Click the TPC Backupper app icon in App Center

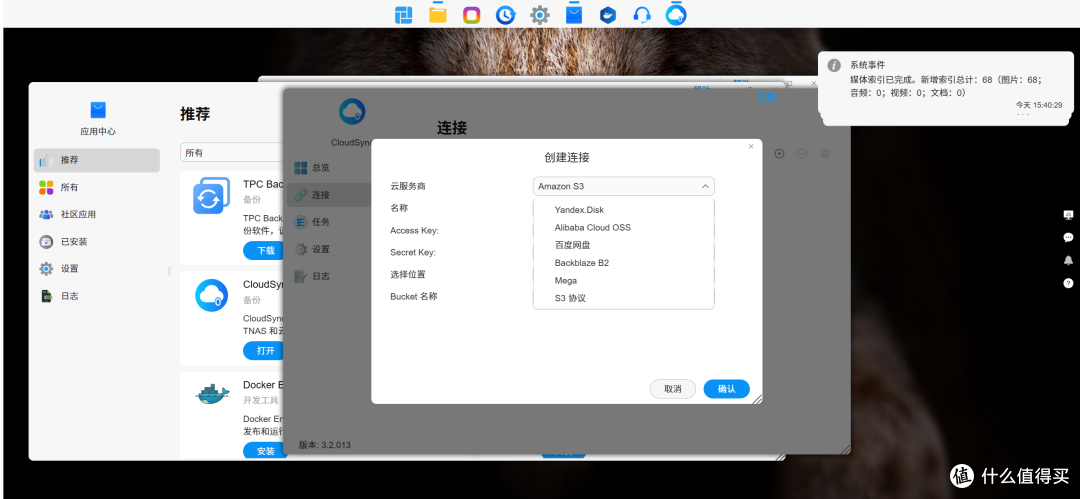[x=211, y=196]
